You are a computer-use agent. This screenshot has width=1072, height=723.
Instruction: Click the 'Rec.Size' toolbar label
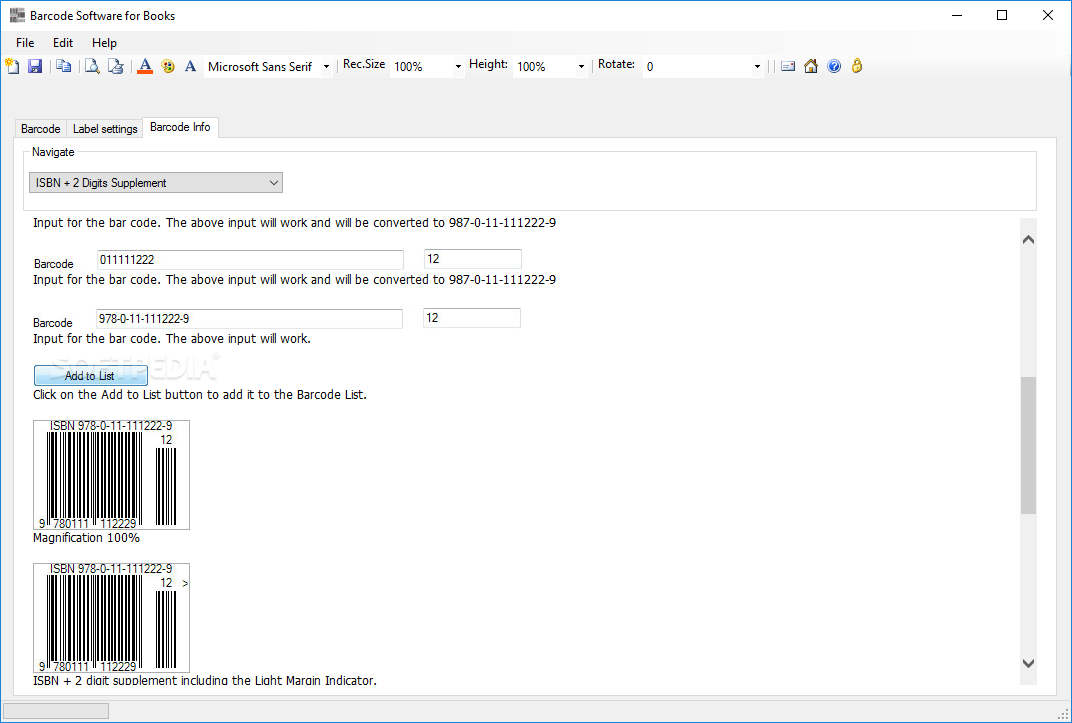coord(364,64)
